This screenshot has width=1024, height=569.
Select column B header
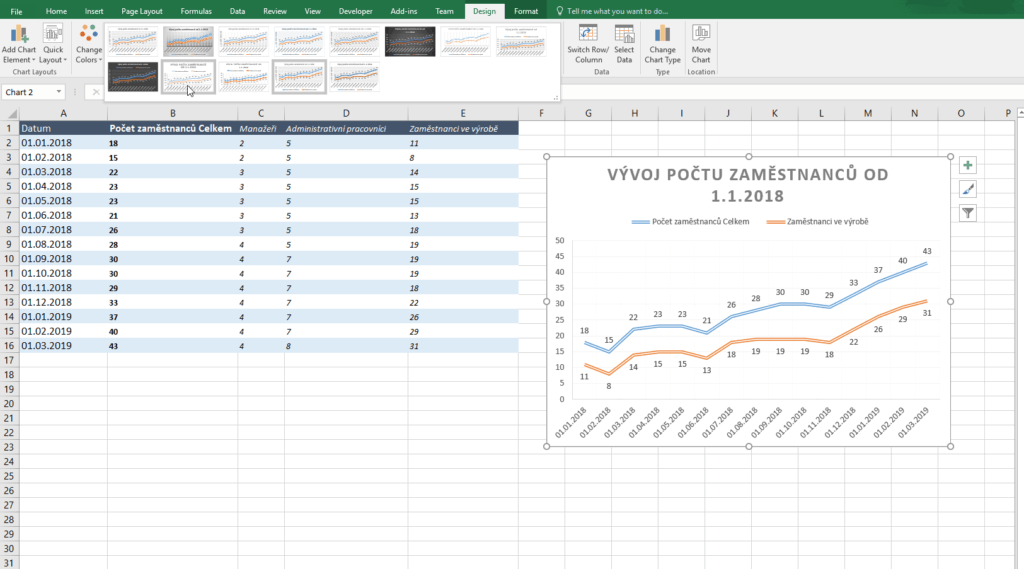point(172,113)
